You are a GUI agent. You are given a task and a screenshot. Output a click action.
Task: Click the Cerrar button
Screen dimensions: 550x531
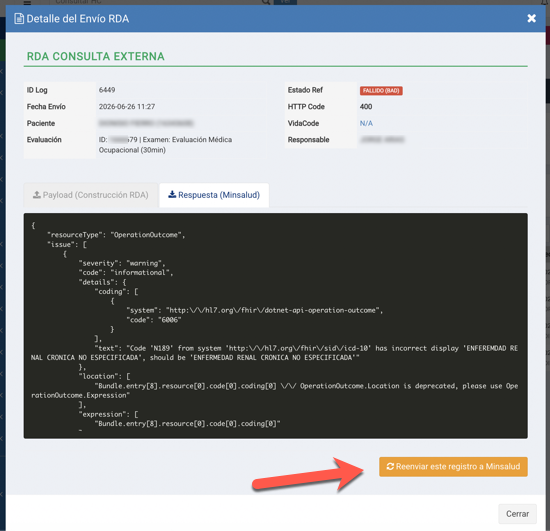(517, 514)
